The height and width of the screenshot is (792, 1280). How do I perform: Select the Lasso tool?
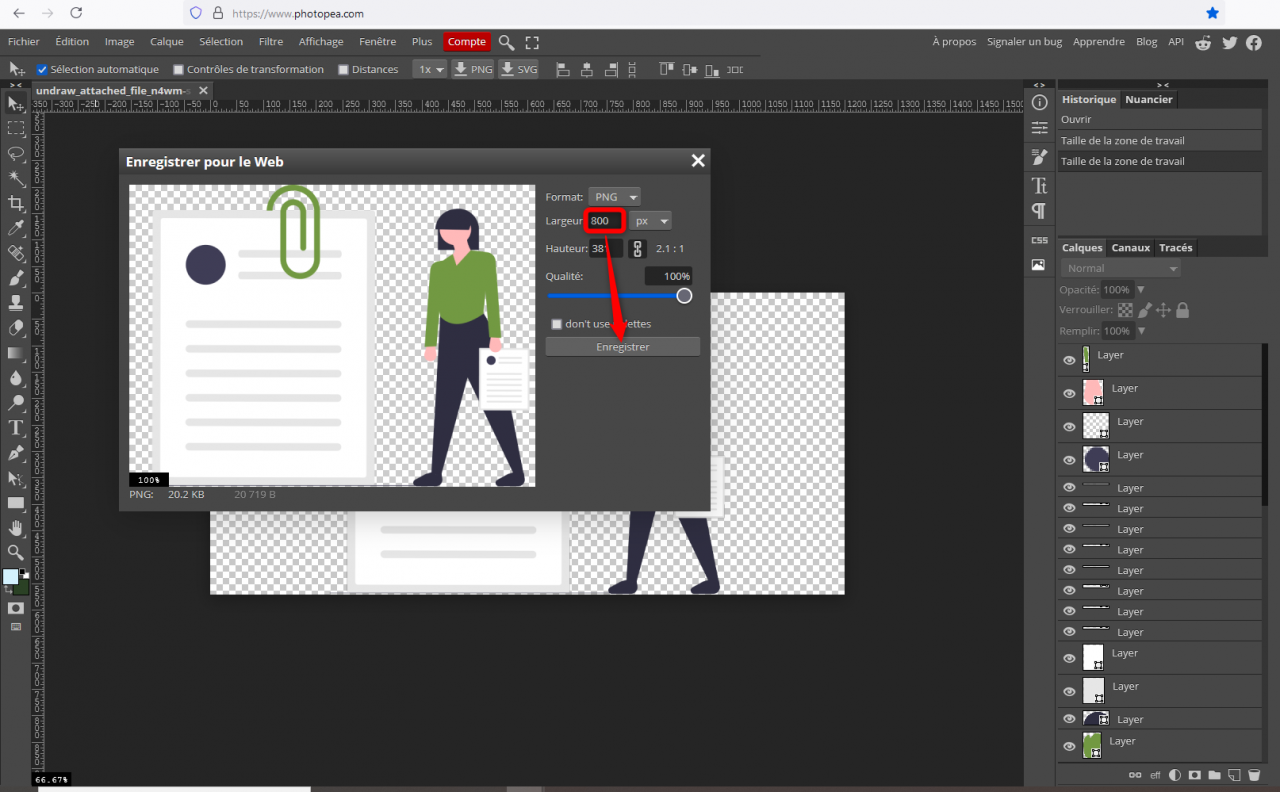16,154
